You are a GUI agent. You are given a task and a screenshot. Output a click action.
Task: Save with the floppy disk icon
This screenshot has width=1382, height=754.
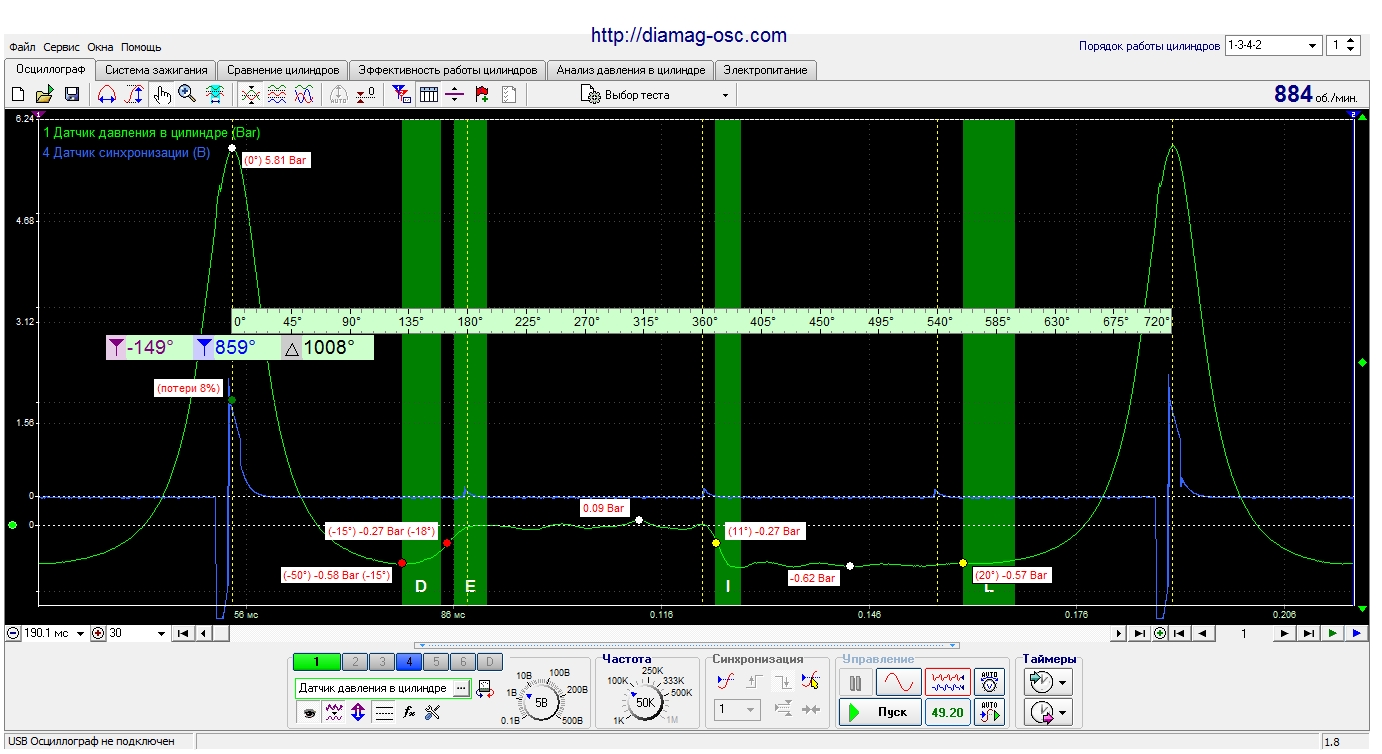tap(72, 95)
